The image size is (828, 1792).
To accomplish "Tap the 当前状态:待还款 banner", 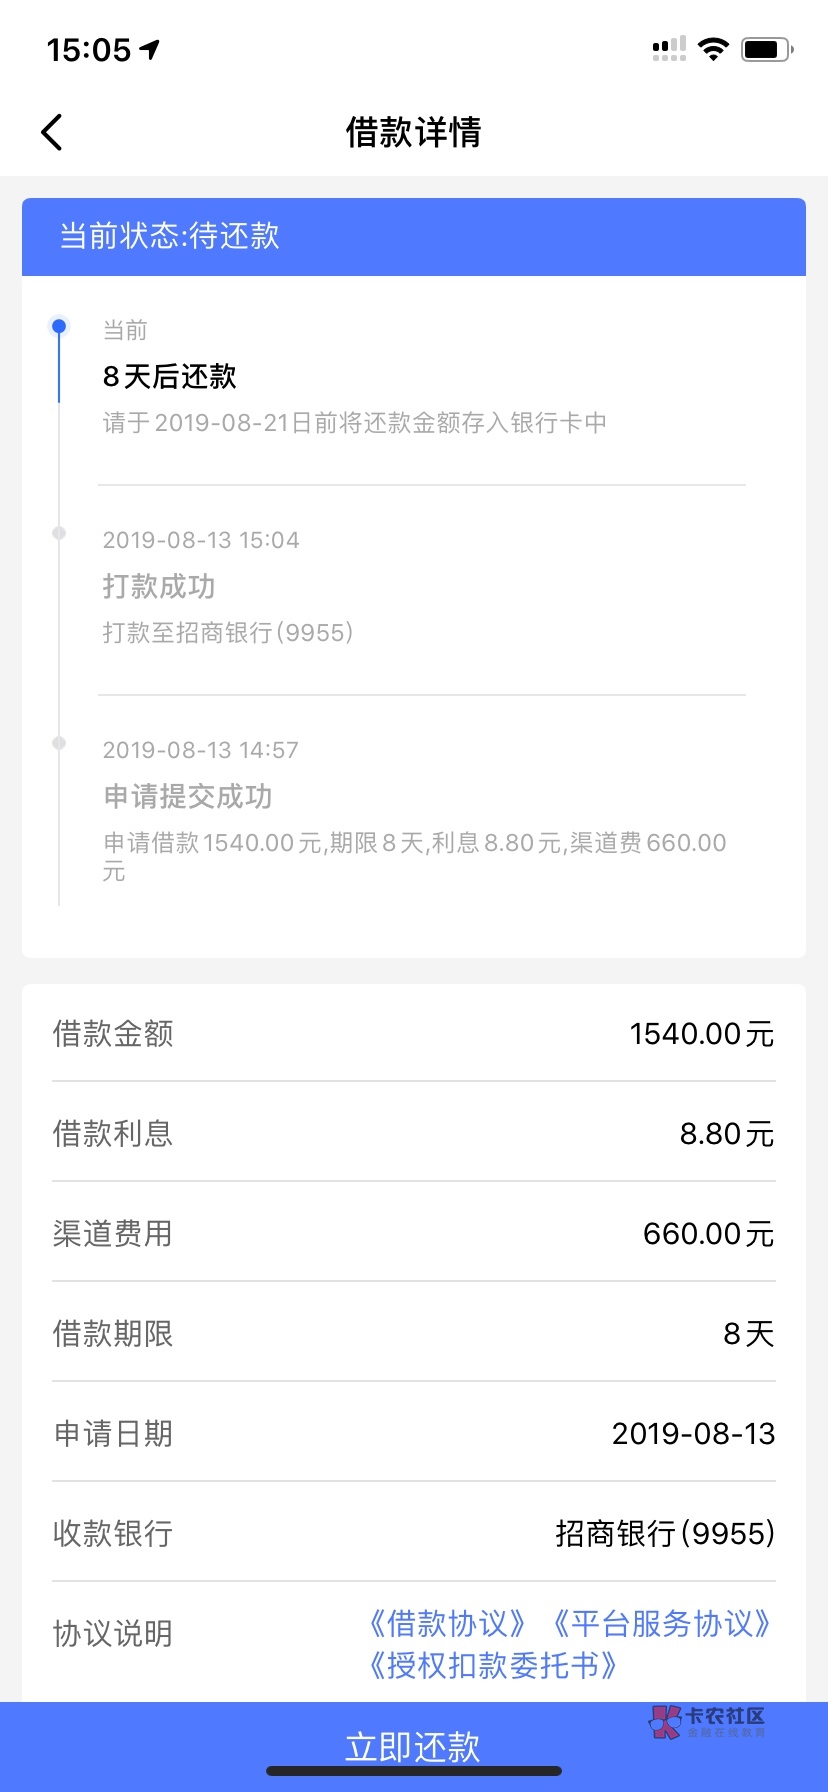I will pos(414,237).
